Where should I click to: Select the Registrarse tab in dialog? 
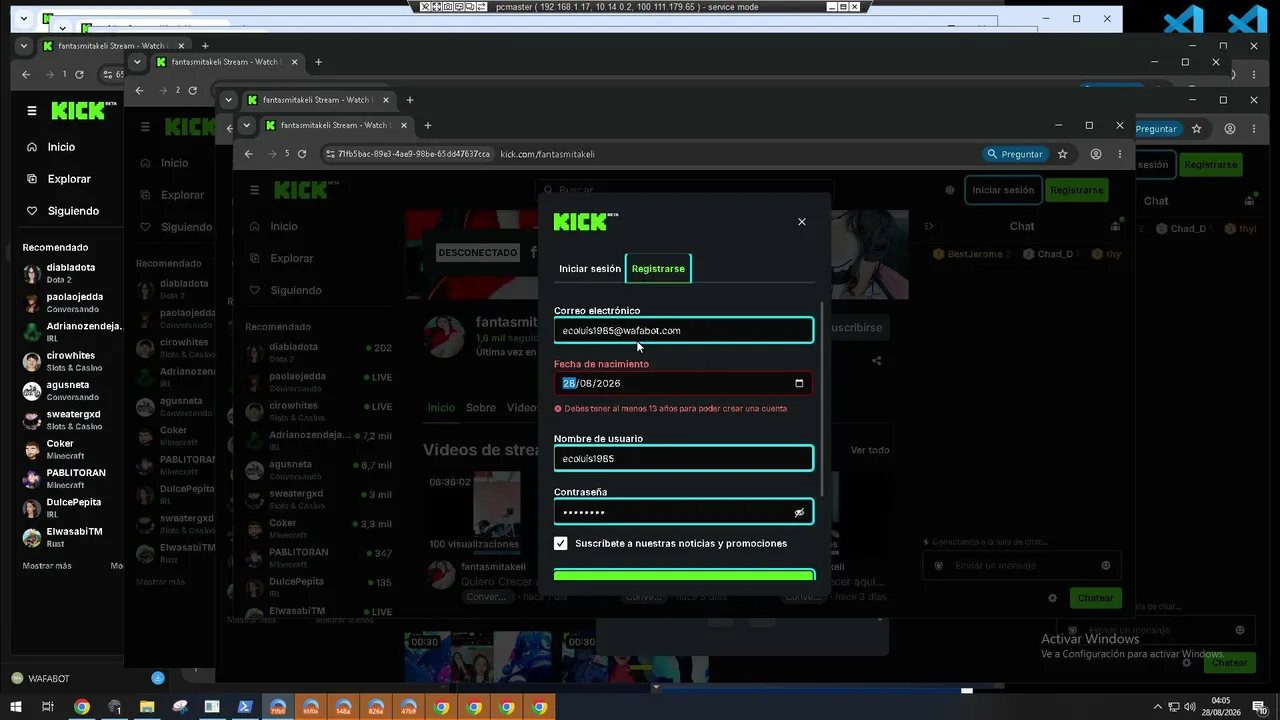pyautogui.click(x=658, y=268)
